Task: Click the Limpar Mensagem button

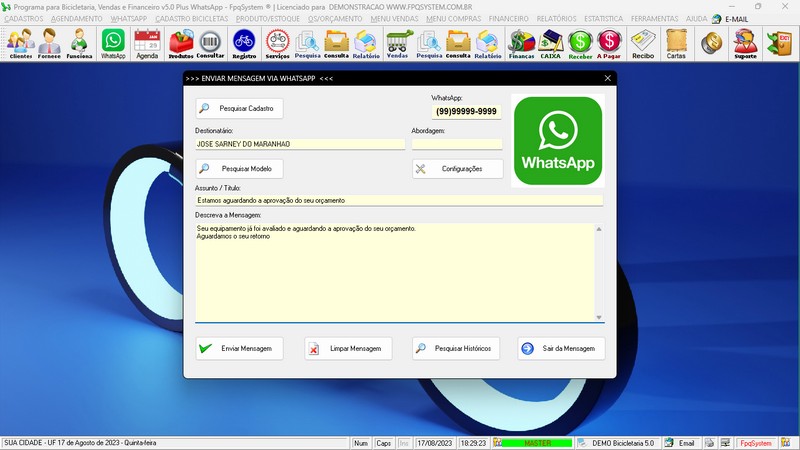Action: (x=348, y=348)
